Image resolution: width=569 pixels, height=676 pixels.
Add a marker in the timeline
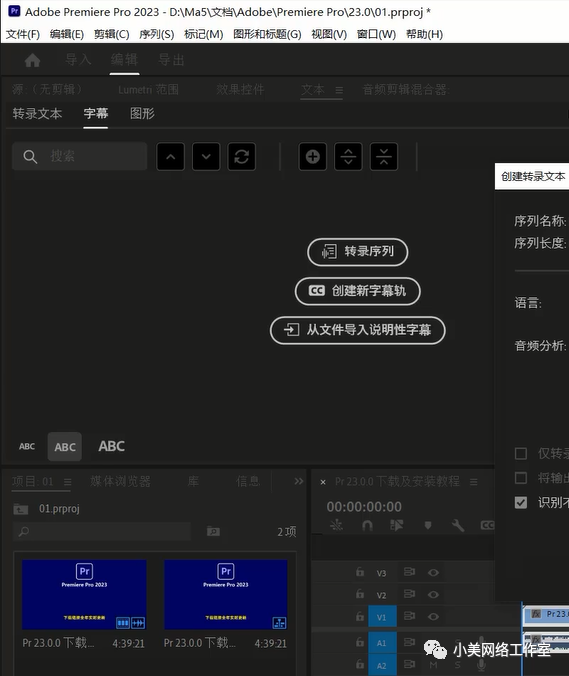click(428, 526)
